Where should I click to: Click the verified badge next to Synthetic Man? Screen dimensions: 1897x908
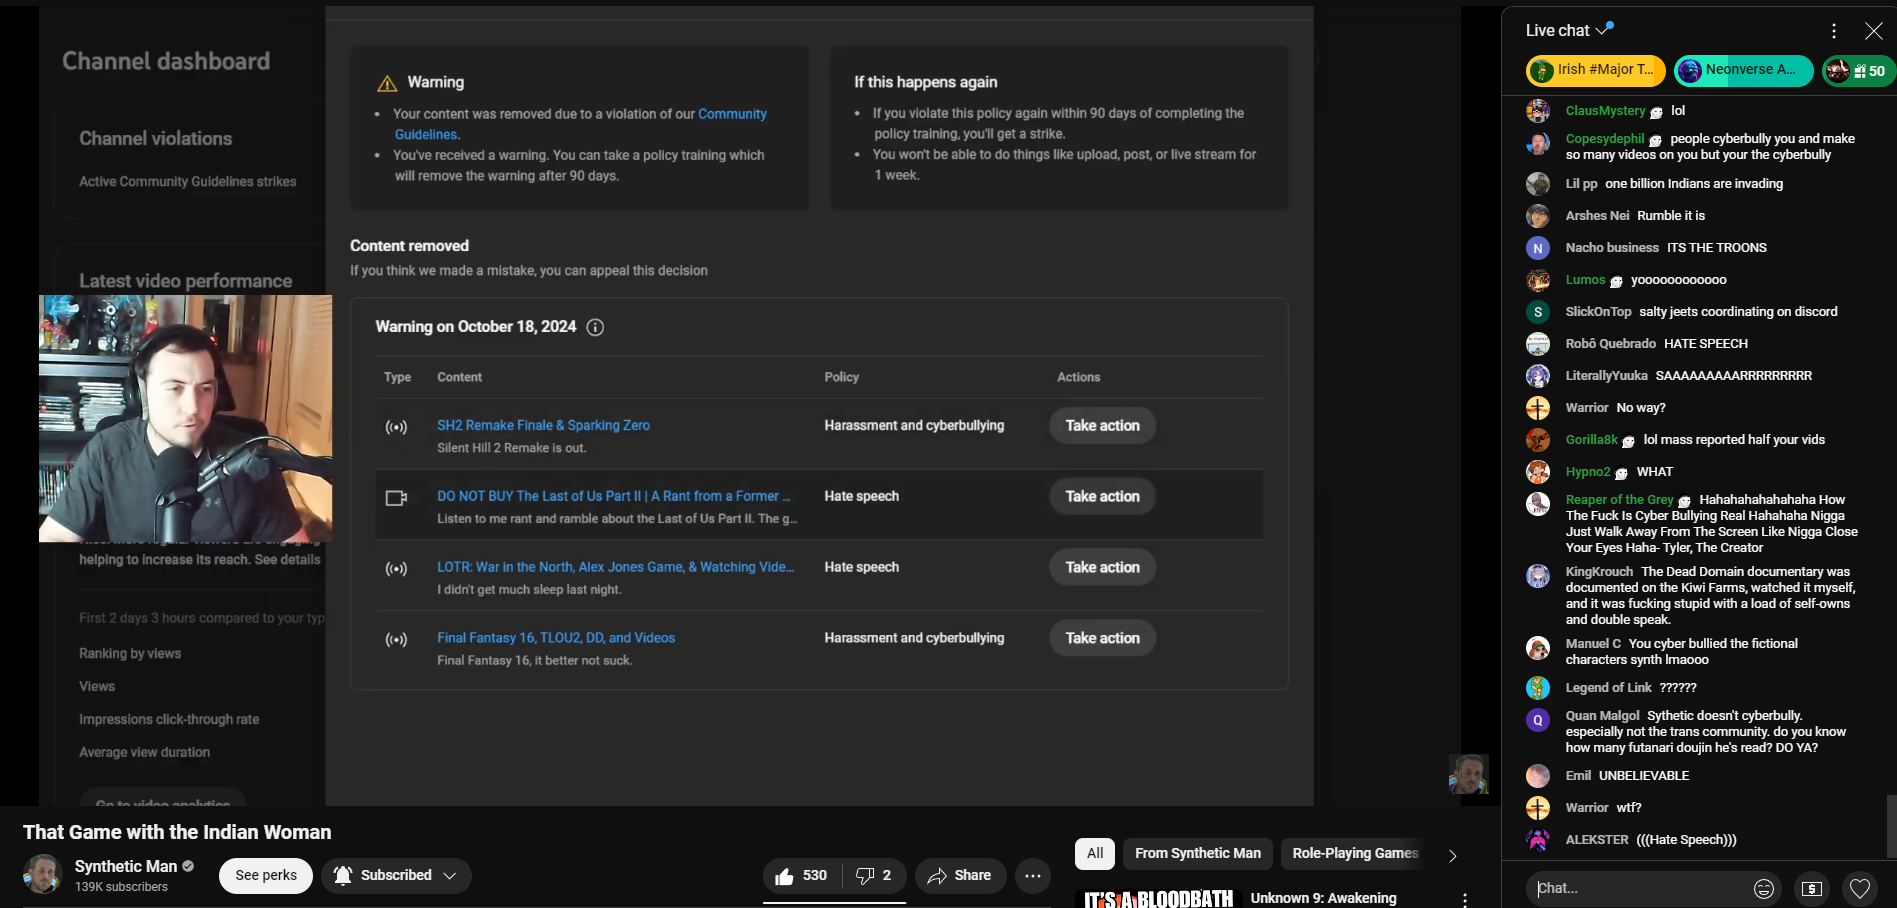pyautogui.click(x=188, y=866)
